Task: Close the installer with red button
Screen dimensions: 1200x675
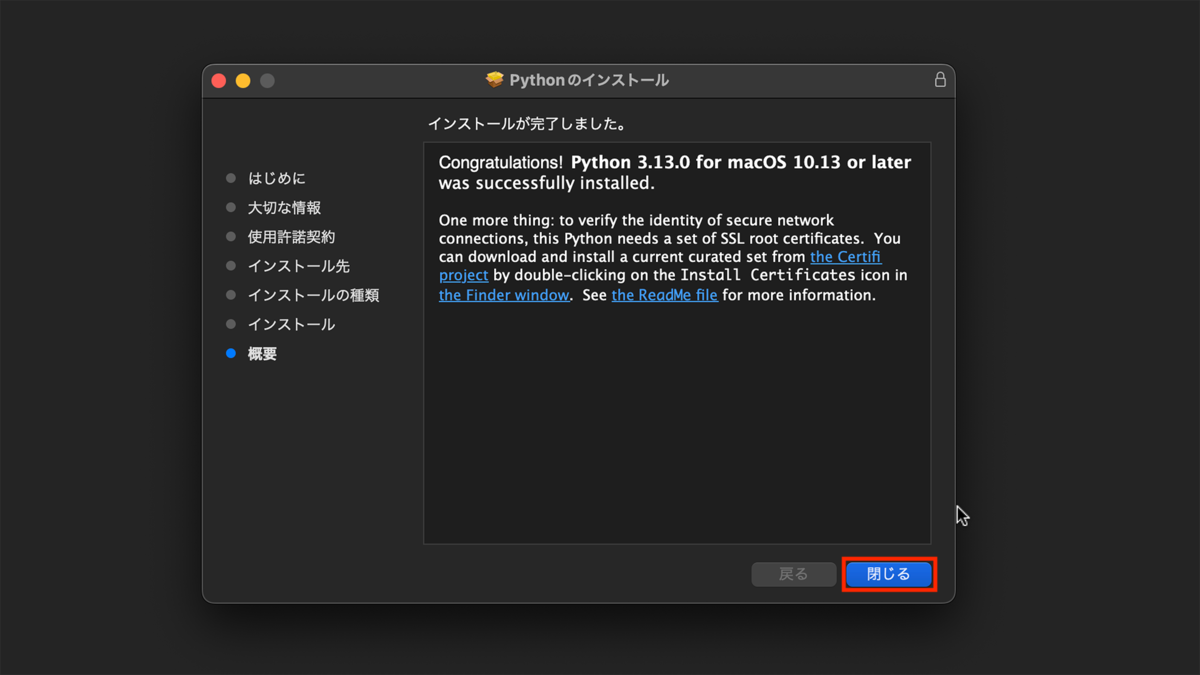Action: pyautogui.click(x=219, y=81)
